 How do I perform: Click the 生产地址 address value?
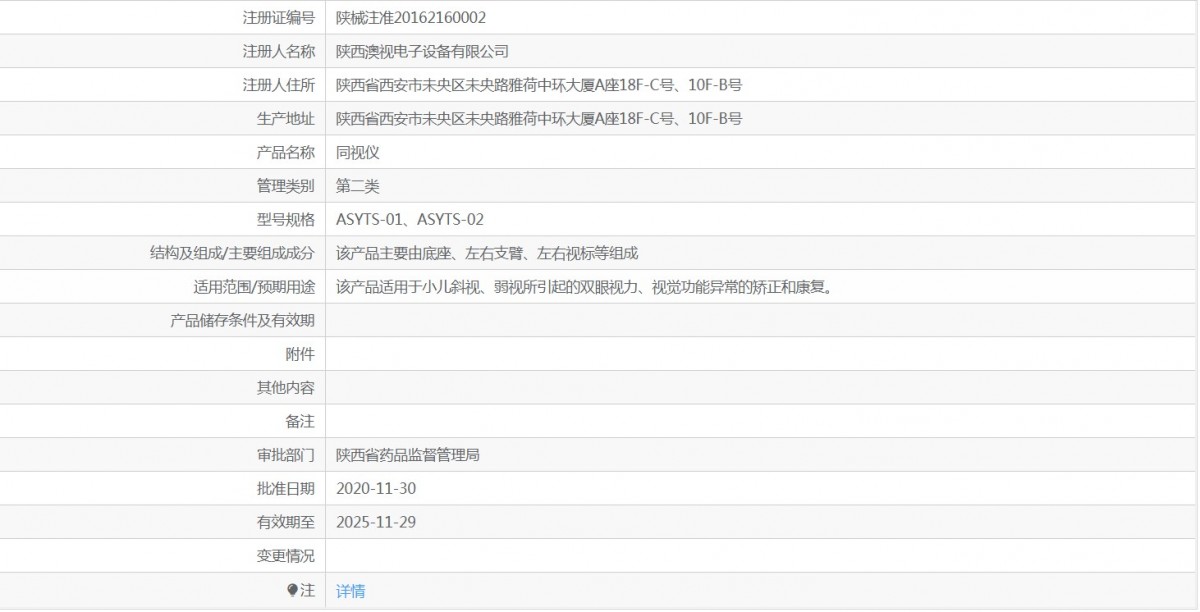[539, 119]
